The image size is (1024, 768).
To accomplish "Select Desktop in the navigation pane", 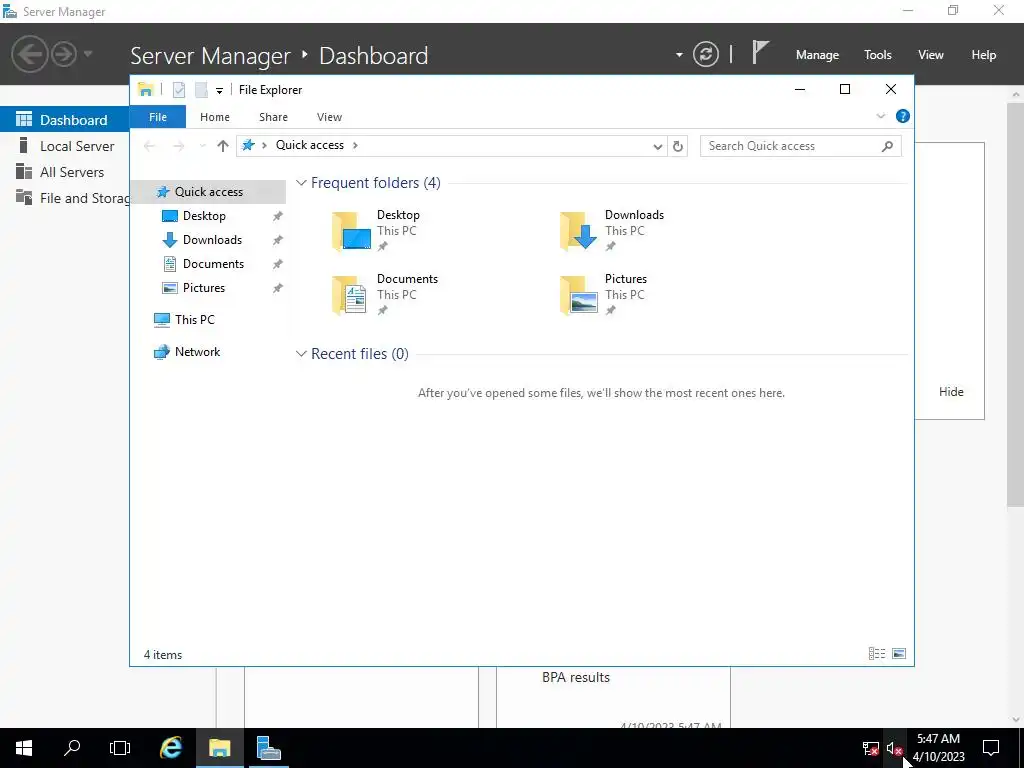I will (204, 216).
